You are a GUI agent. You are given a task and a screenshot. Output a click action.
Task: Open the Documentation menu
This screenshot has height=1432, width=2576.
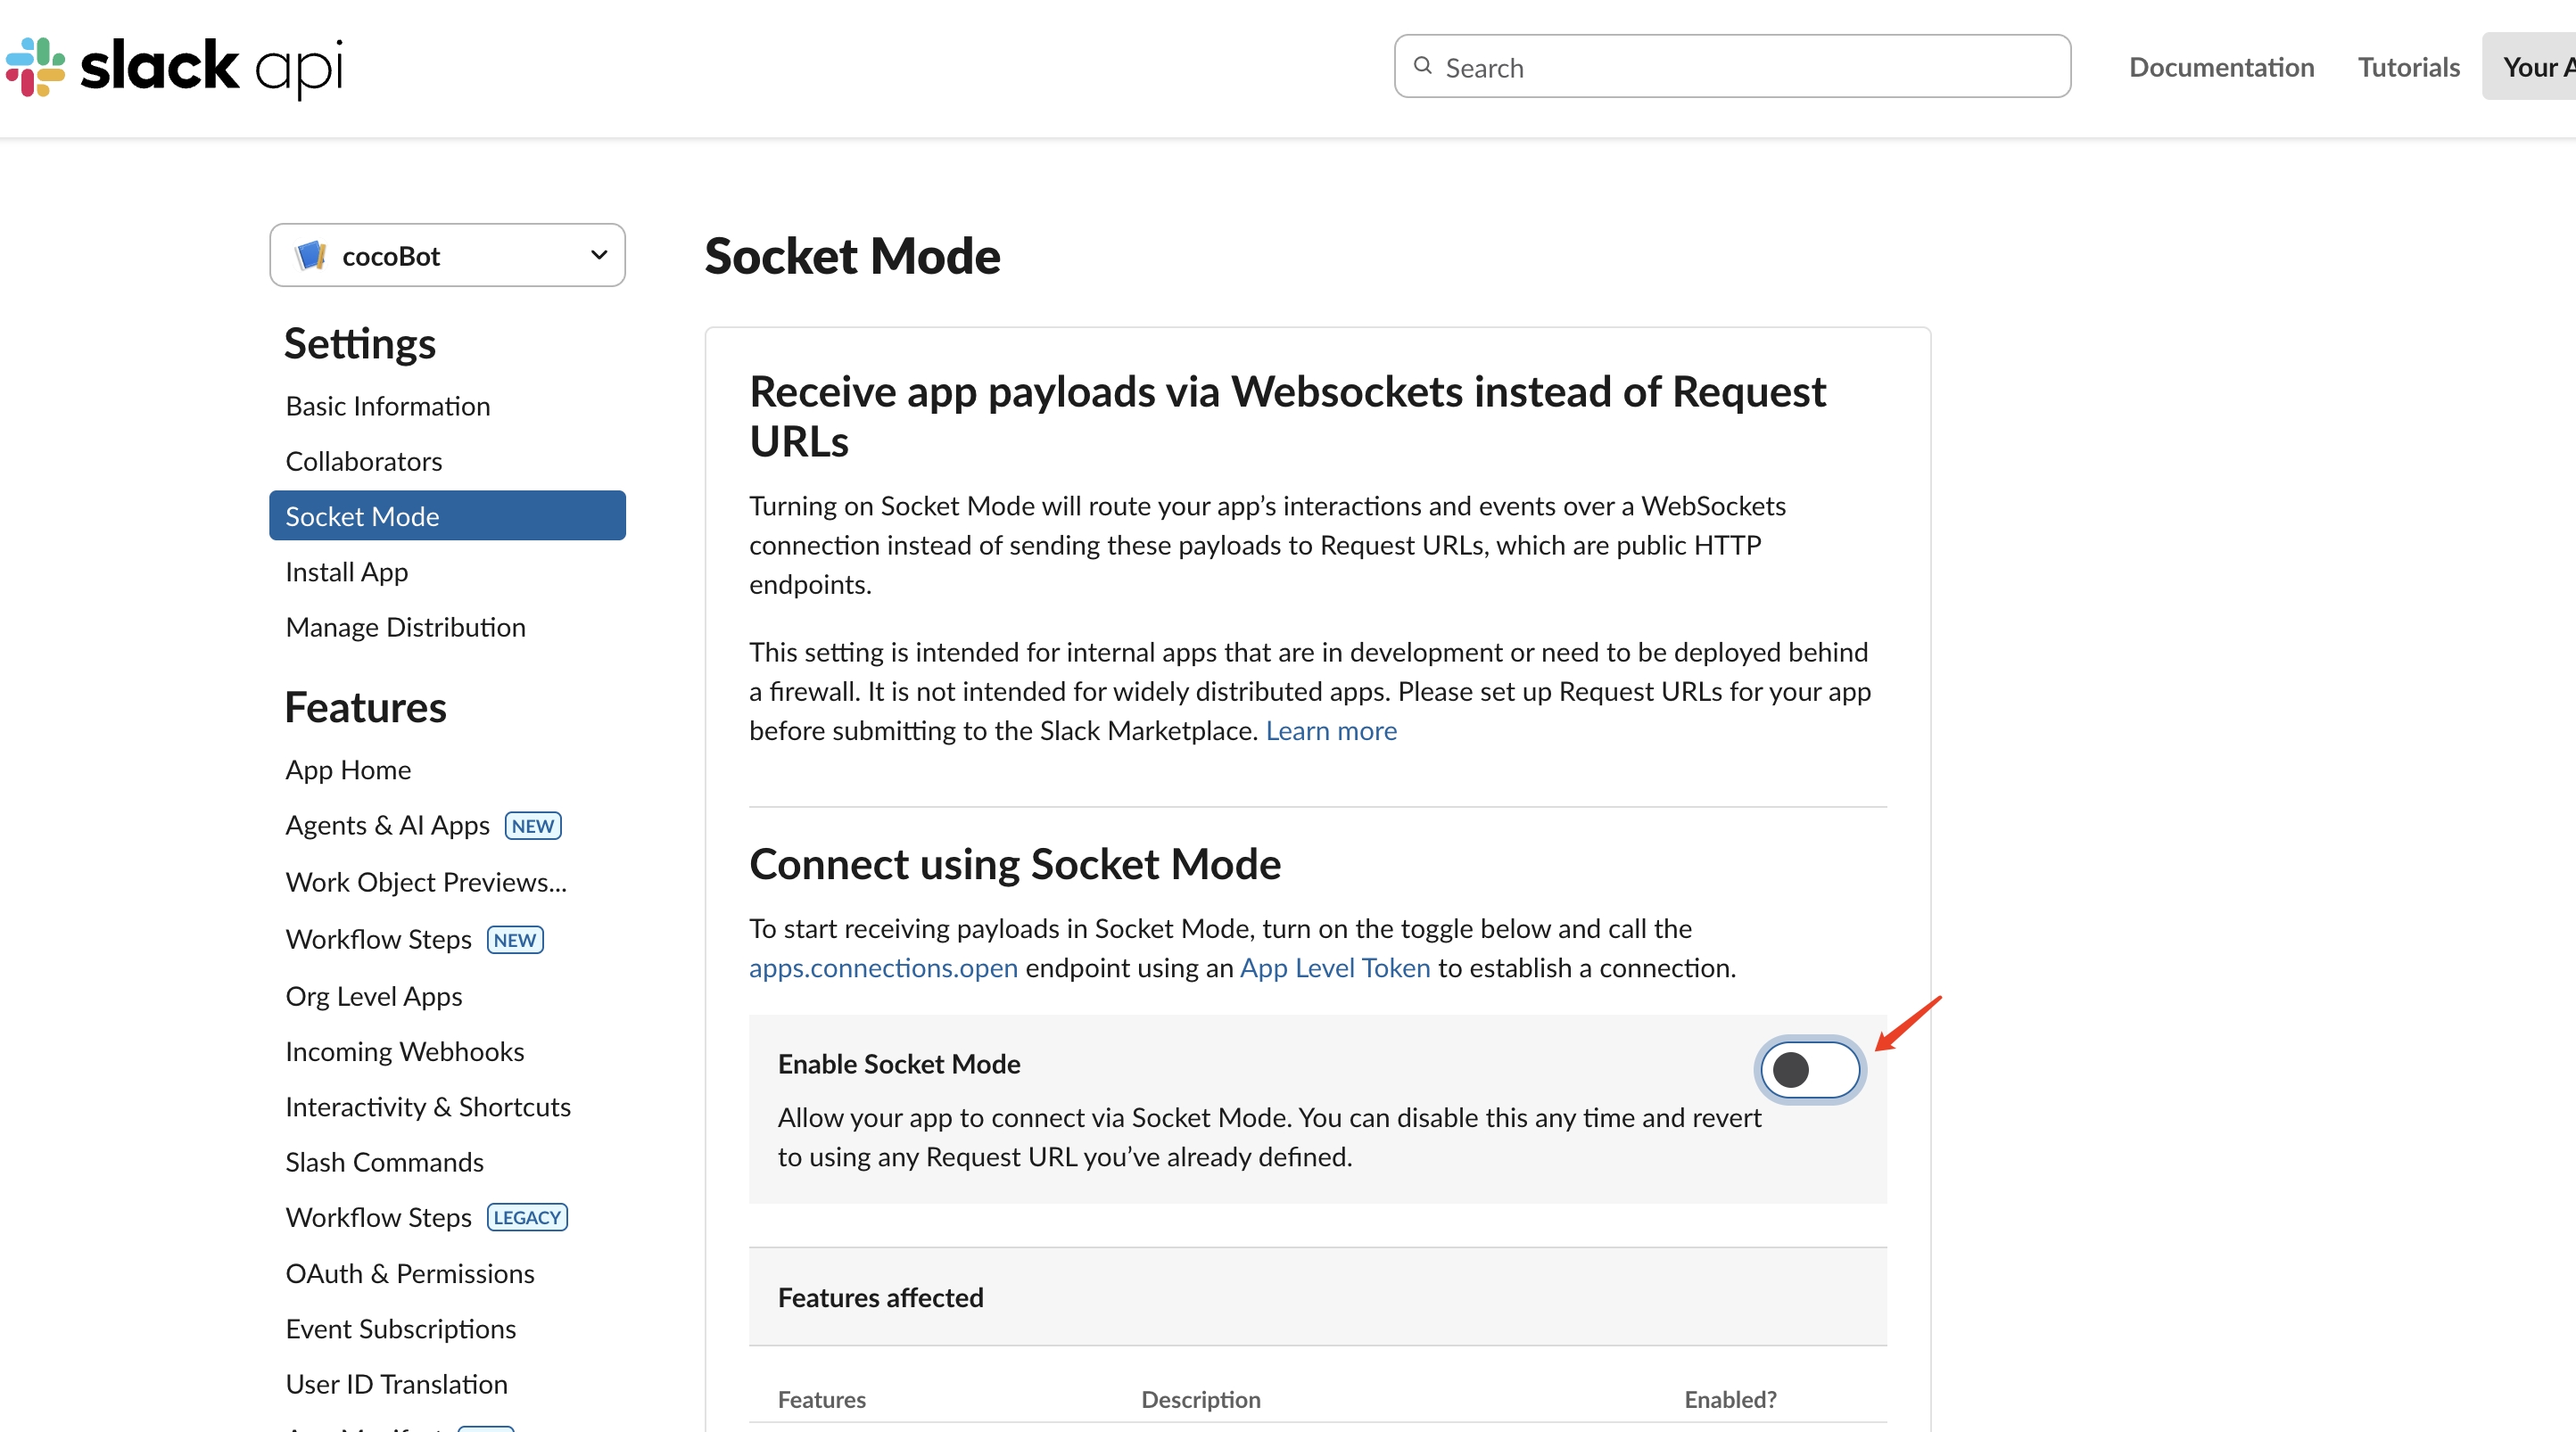(x=2222, y=67)
